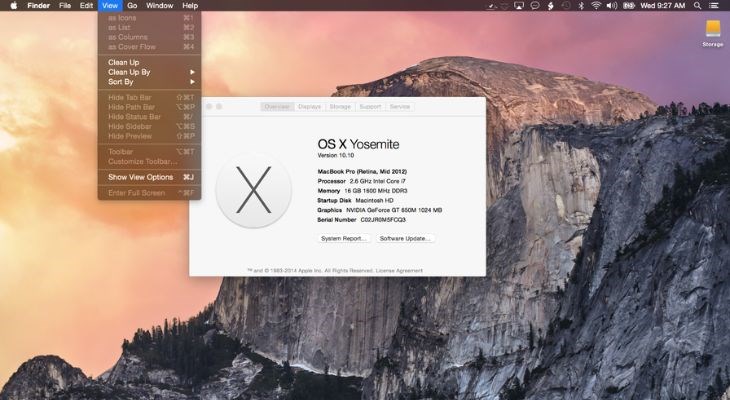
Task: Click the Startup Disk Macintosh HD line
Action: [355, 201]
